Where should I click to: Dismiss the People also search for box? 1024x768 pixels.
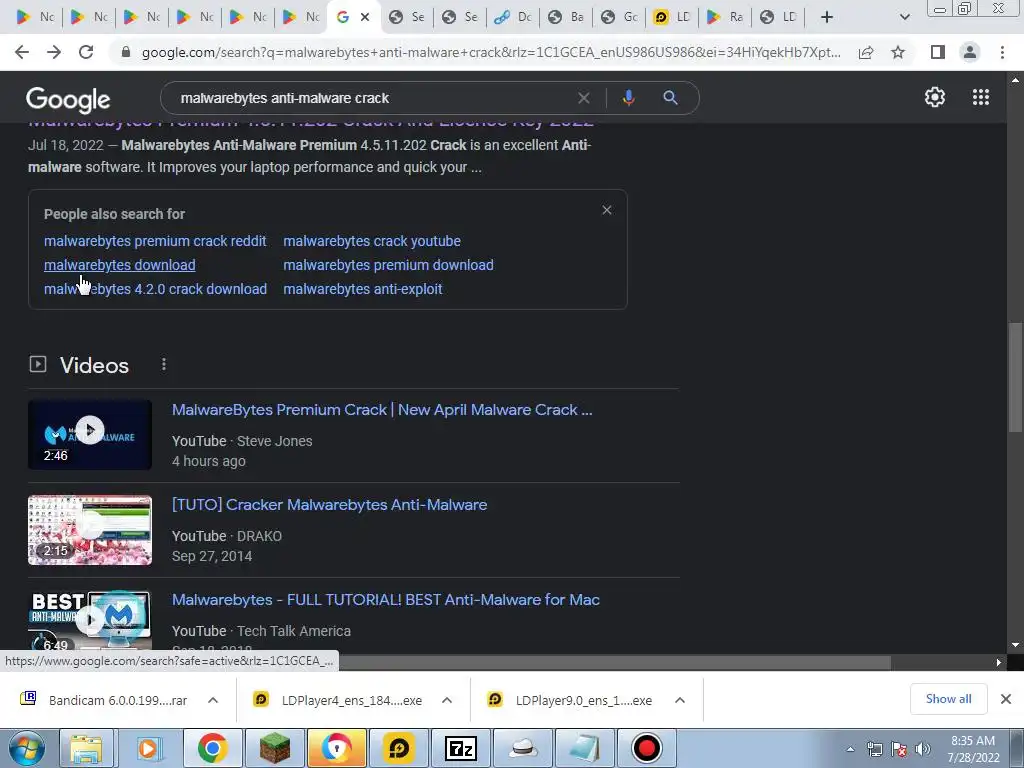[x=607, y=210]
